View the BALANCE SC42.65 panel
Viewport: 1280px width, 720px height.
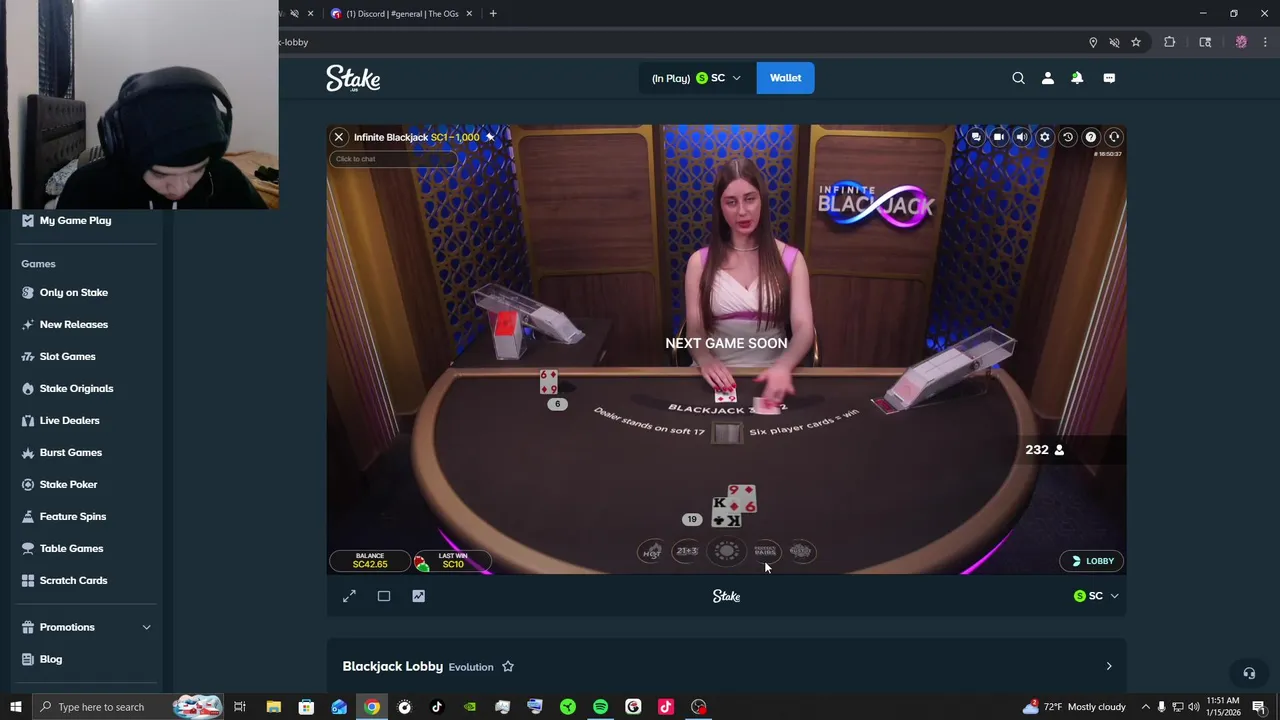[370, 560]
